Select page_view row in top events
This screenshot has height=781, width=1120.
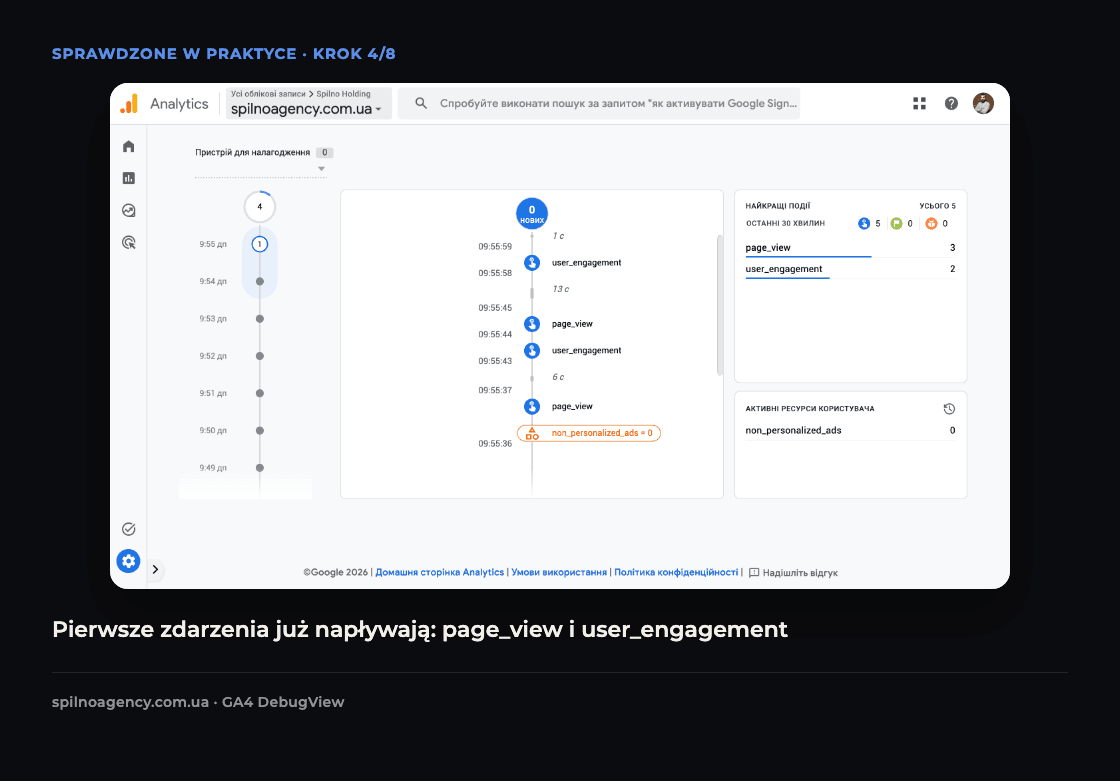coord(850,248)
